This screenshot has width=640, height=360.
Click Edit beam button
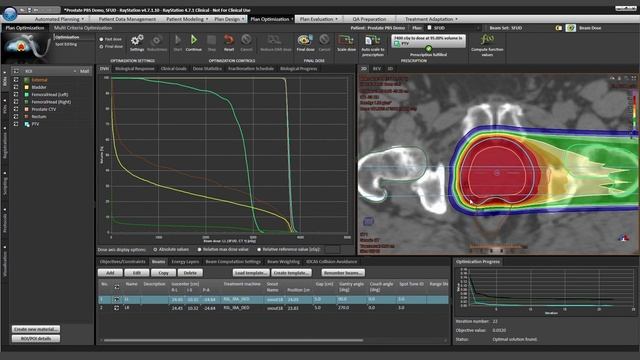coord(137,273)
